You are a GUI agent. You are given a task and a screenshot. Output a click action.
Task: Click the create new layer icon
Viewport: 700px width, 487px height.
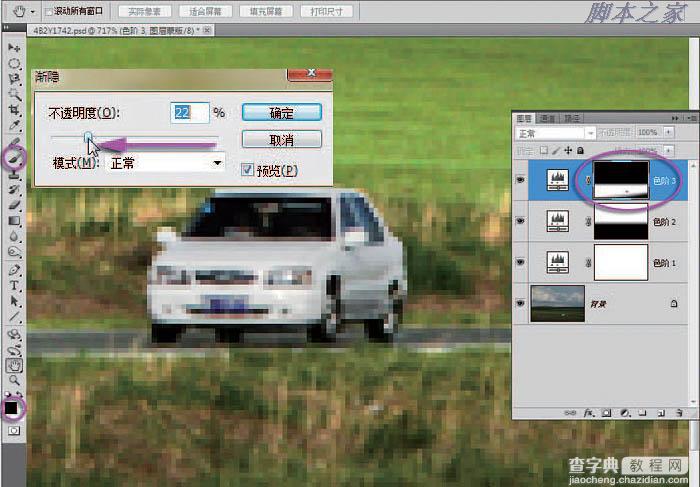click(662, 413)
